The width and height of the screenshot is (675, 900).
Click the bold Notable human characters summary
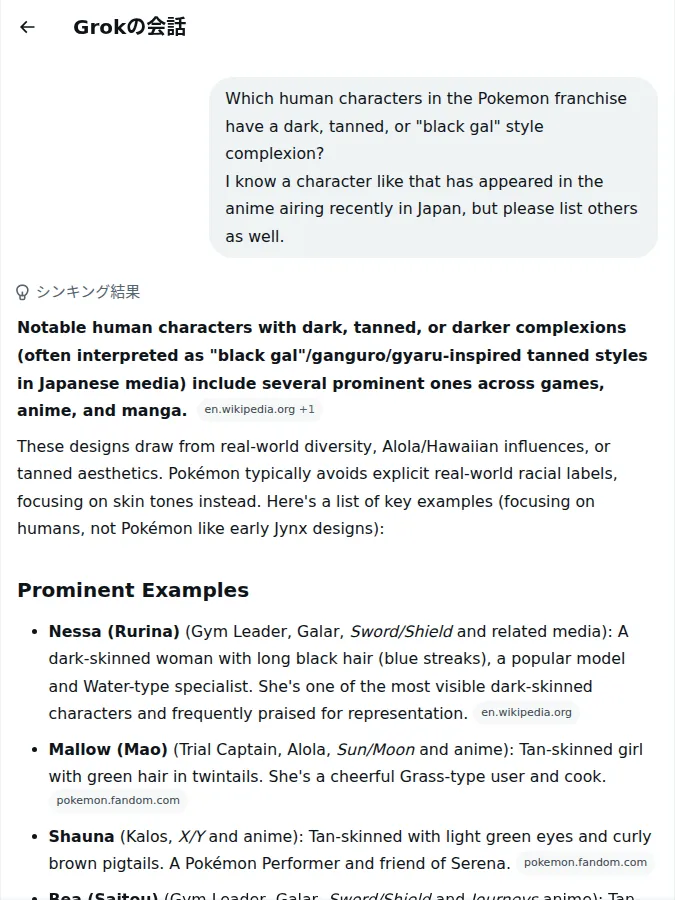click(x=332, y=369)
